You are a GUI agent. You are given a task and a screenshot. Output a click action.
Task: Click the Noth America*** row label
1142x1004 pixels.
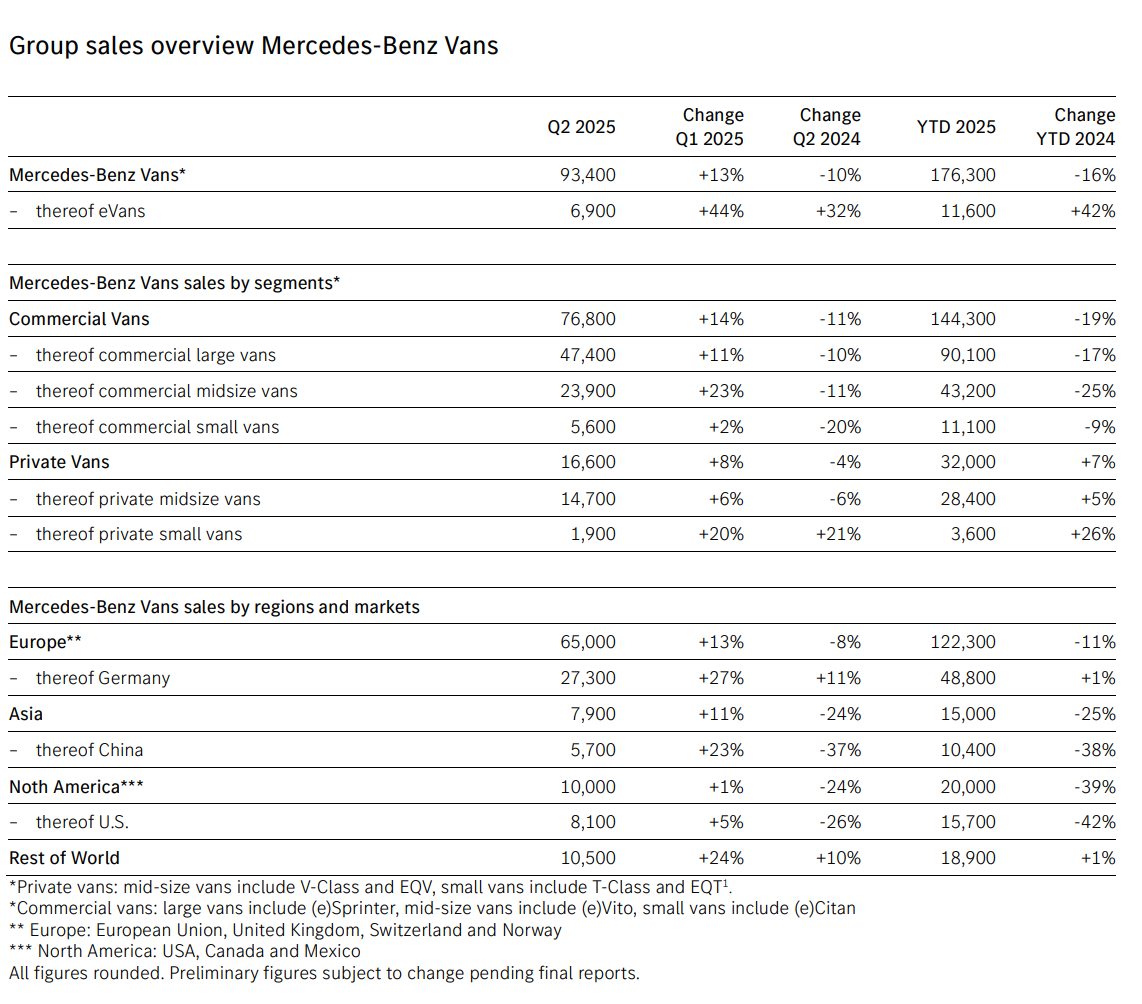pyautogui.click(x=76, y=787)
